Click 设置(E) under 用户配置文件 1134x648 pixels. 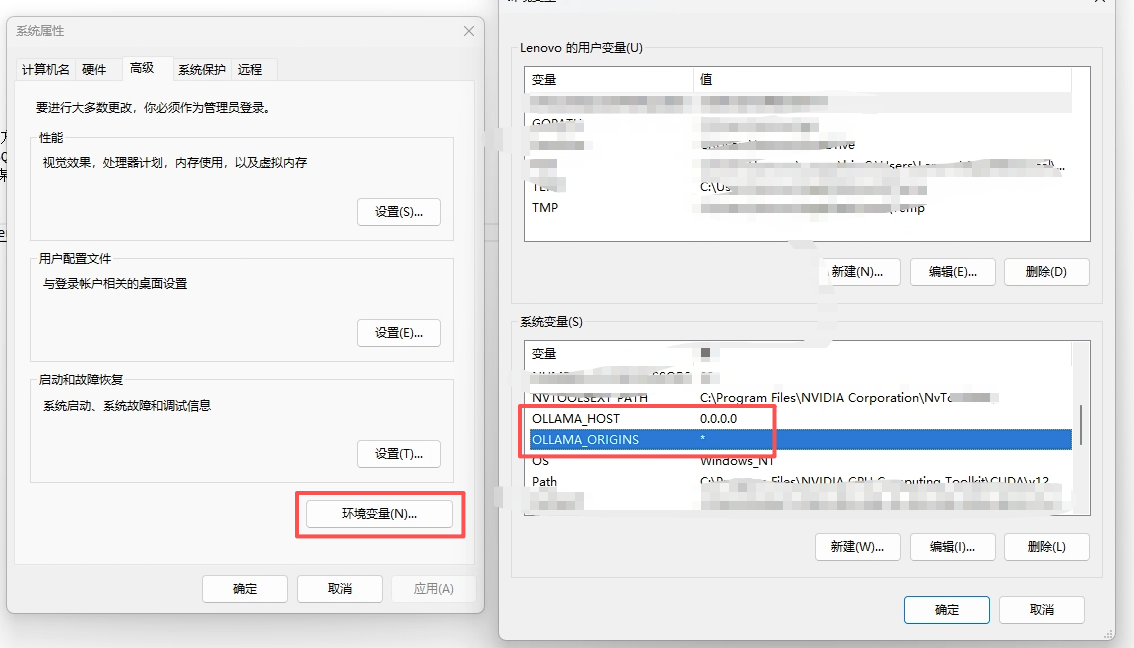coord(399,333)
